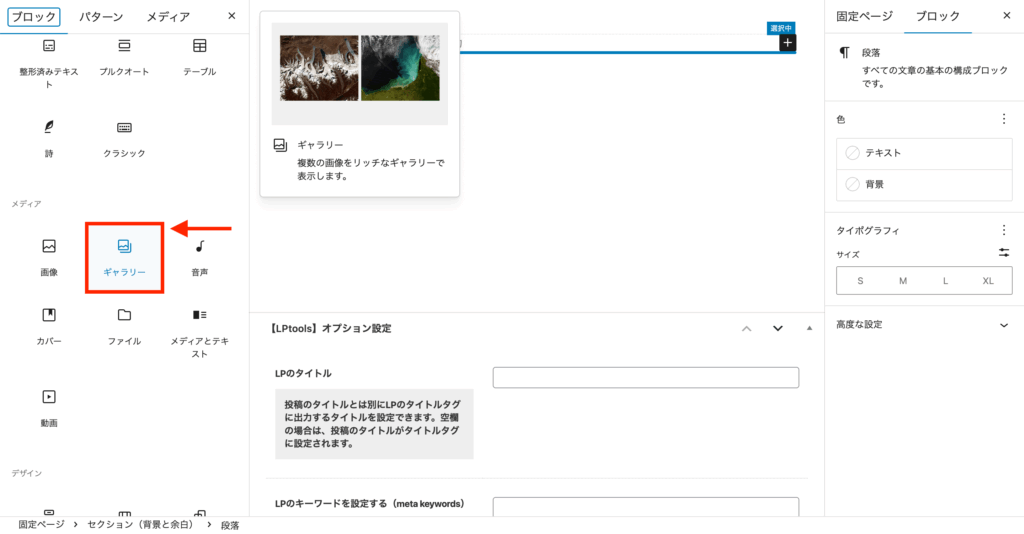Screen dimensions: 1024x534
Task: Go to 固定ページ breadcrumb
Action: [41, 525]
